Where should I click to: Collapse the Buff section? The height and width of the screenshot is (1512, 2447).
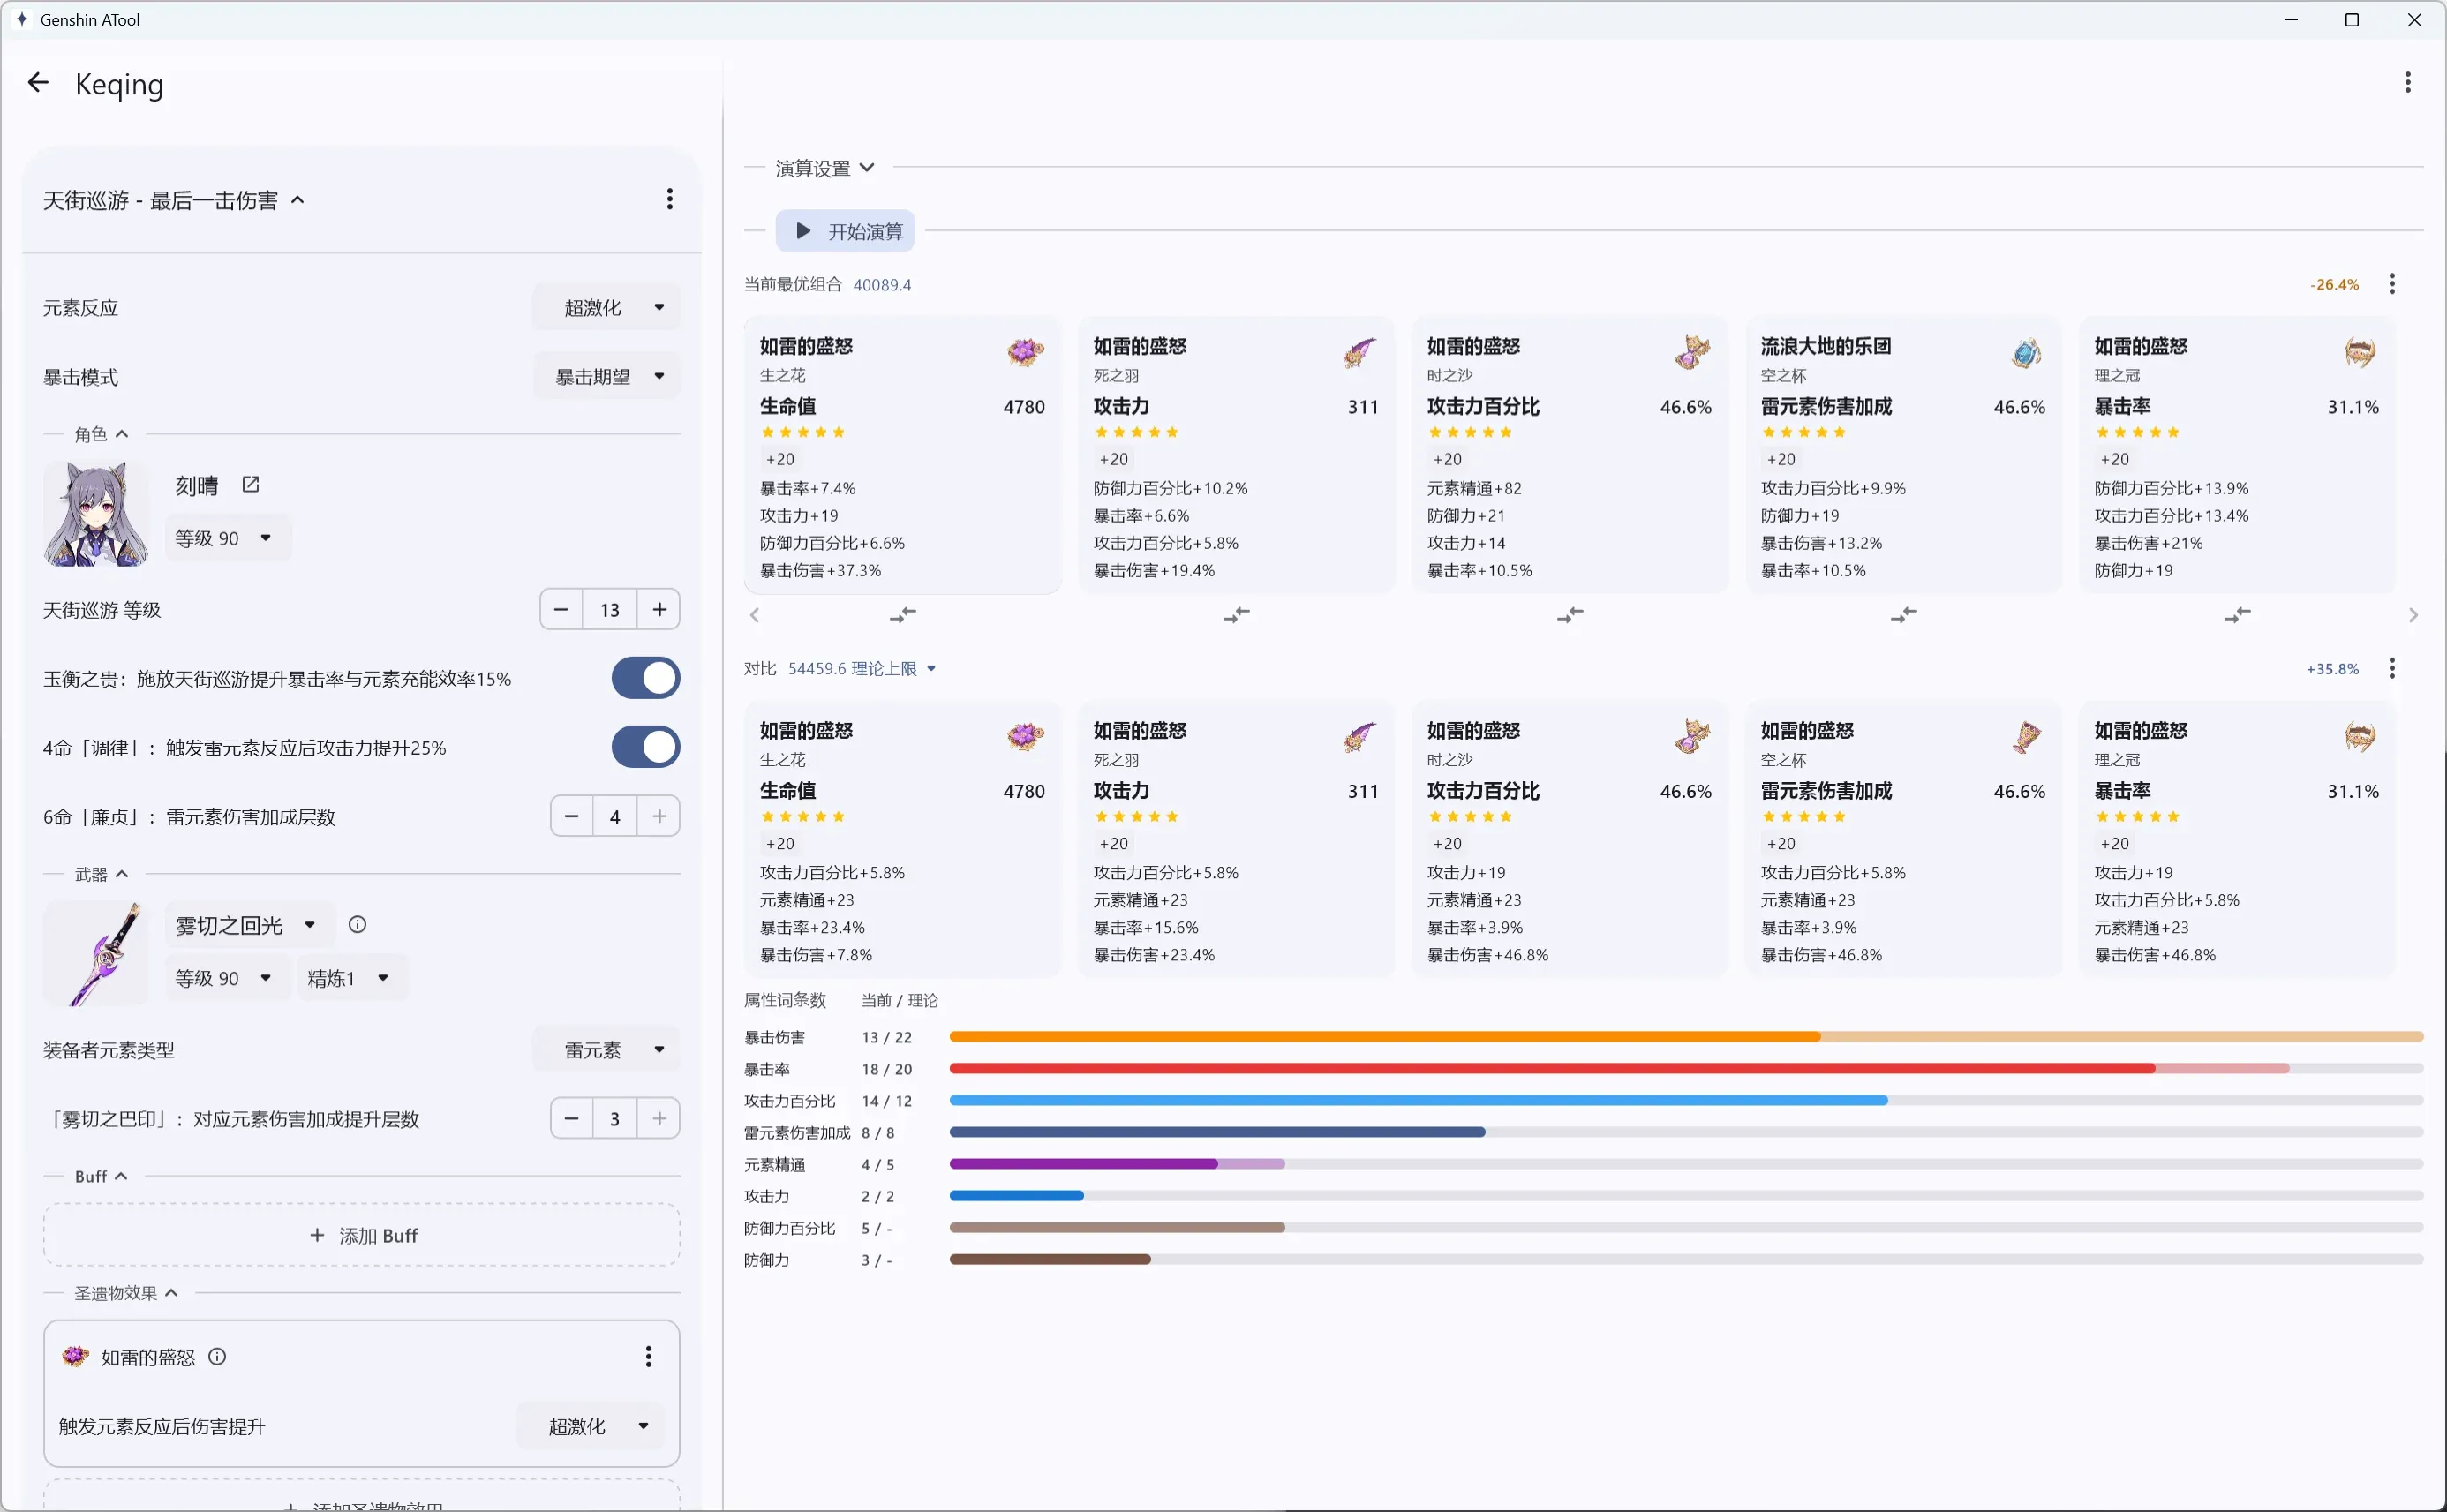pos(101,1176)
